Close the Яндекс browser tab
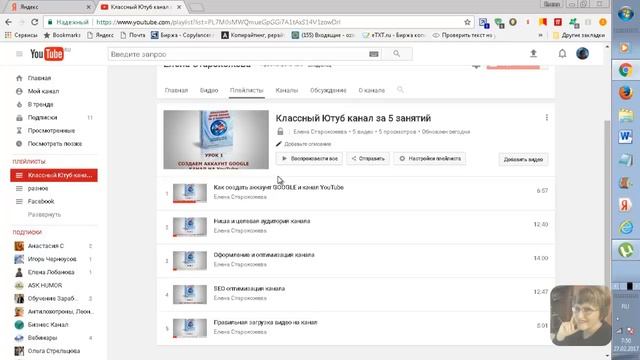The height and width of the screenshot is (360, 640). (x=89, y=7)
